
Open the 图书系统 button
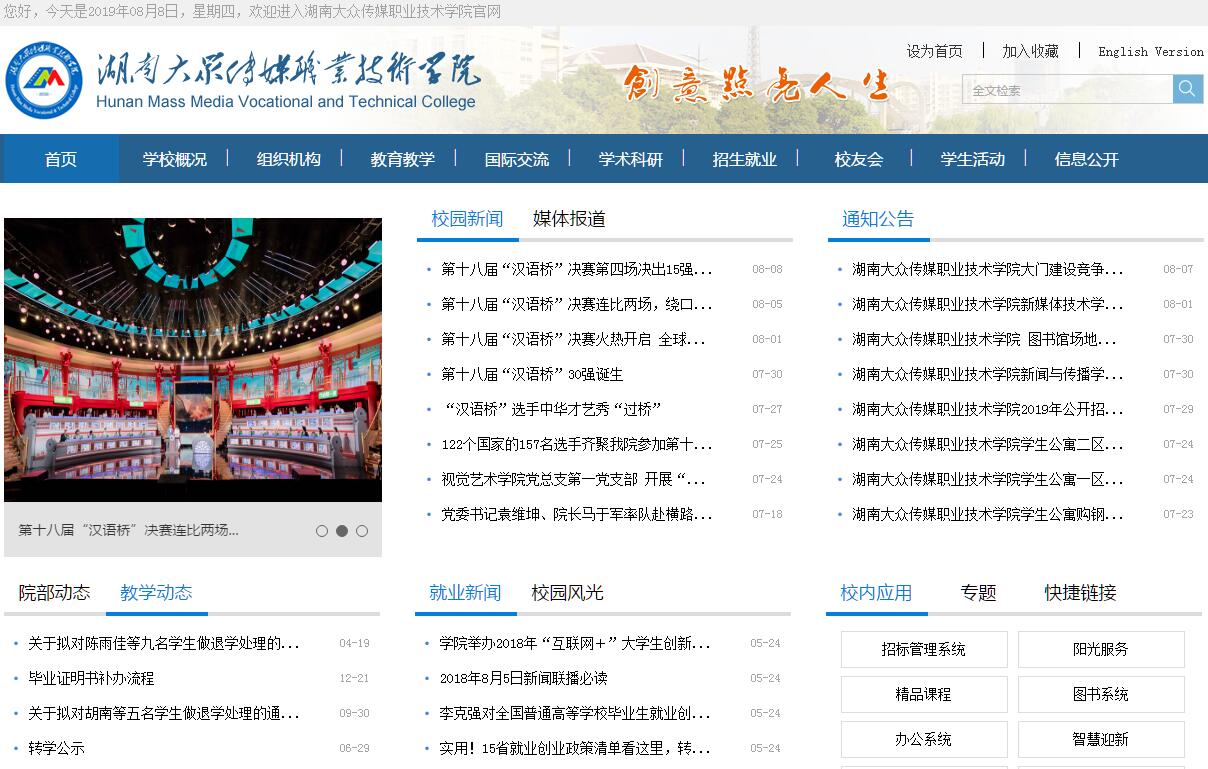[1100, 695]
